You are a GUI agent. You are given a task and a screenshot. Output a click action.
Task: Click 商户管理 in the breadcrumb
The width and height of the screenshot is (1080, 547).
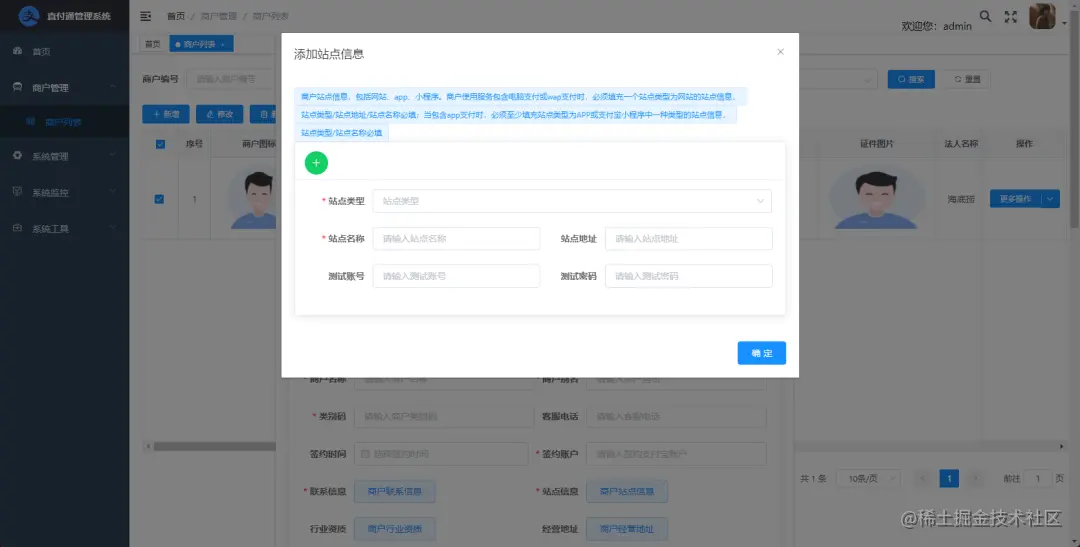tap(218, 16)
